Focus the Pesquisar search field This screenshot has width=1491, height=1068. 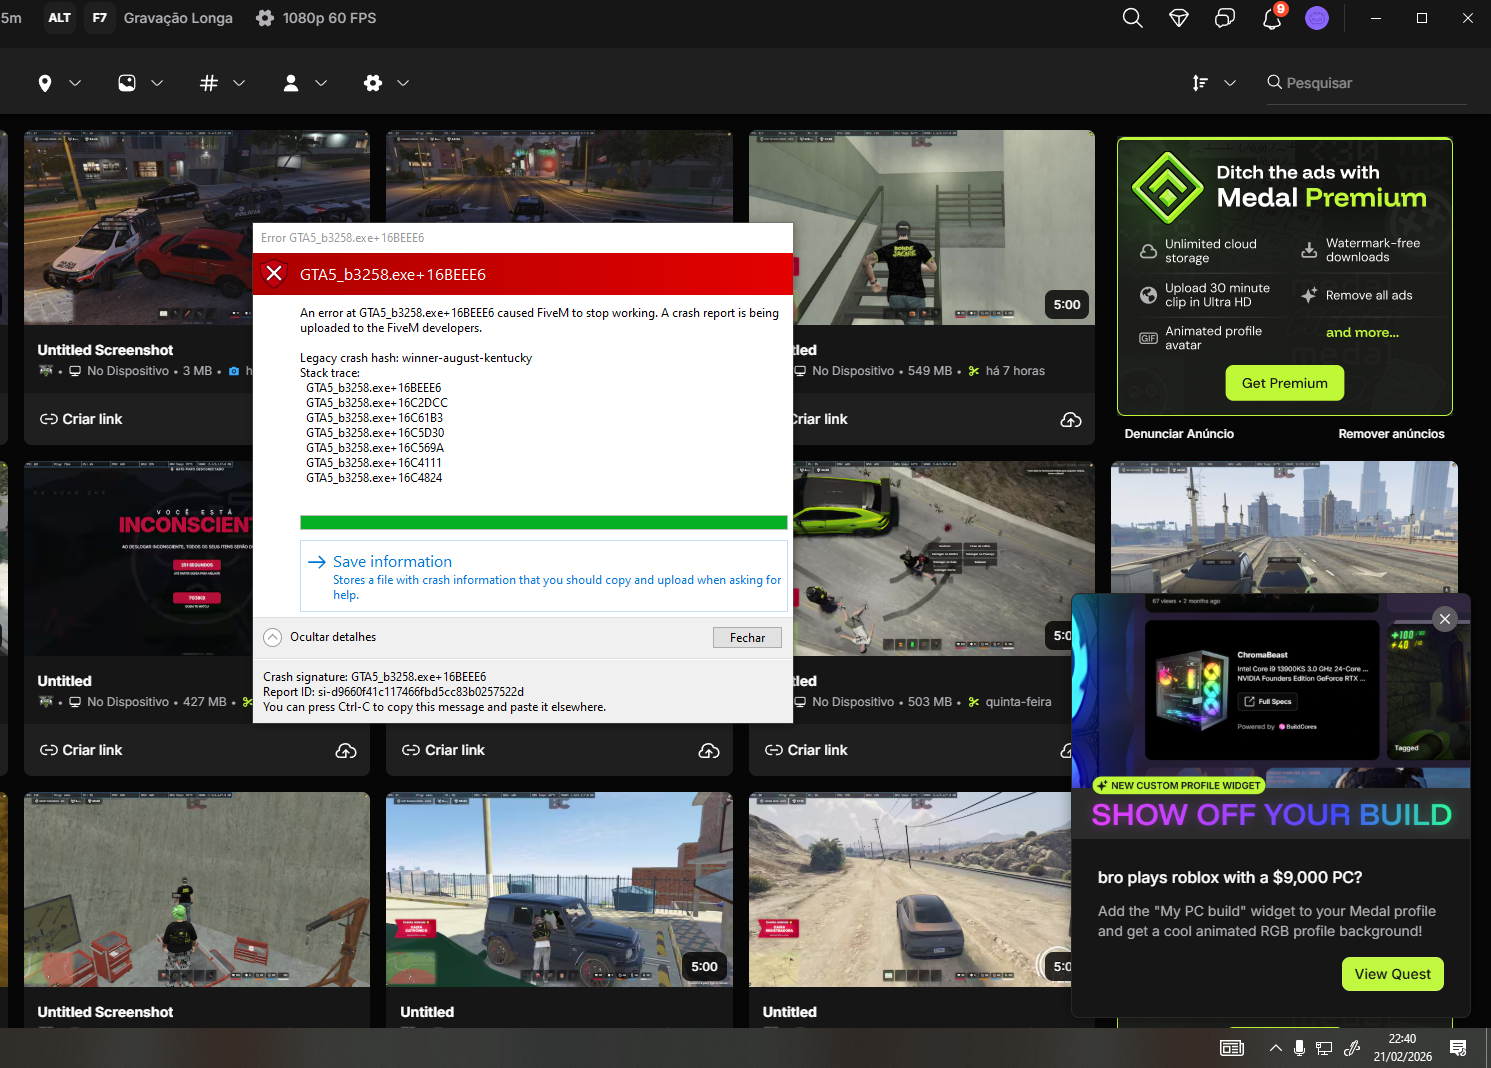pyautogui.click(x=1366, y=83)
